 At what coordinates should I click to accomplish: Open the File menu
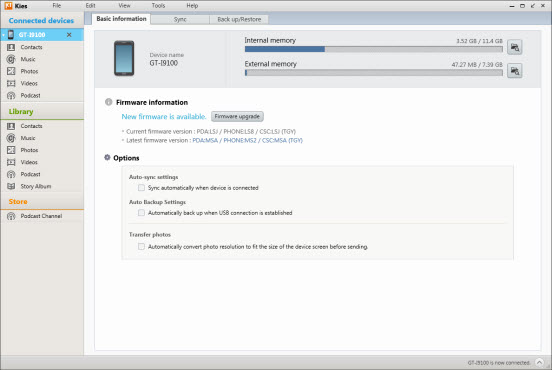57,6
